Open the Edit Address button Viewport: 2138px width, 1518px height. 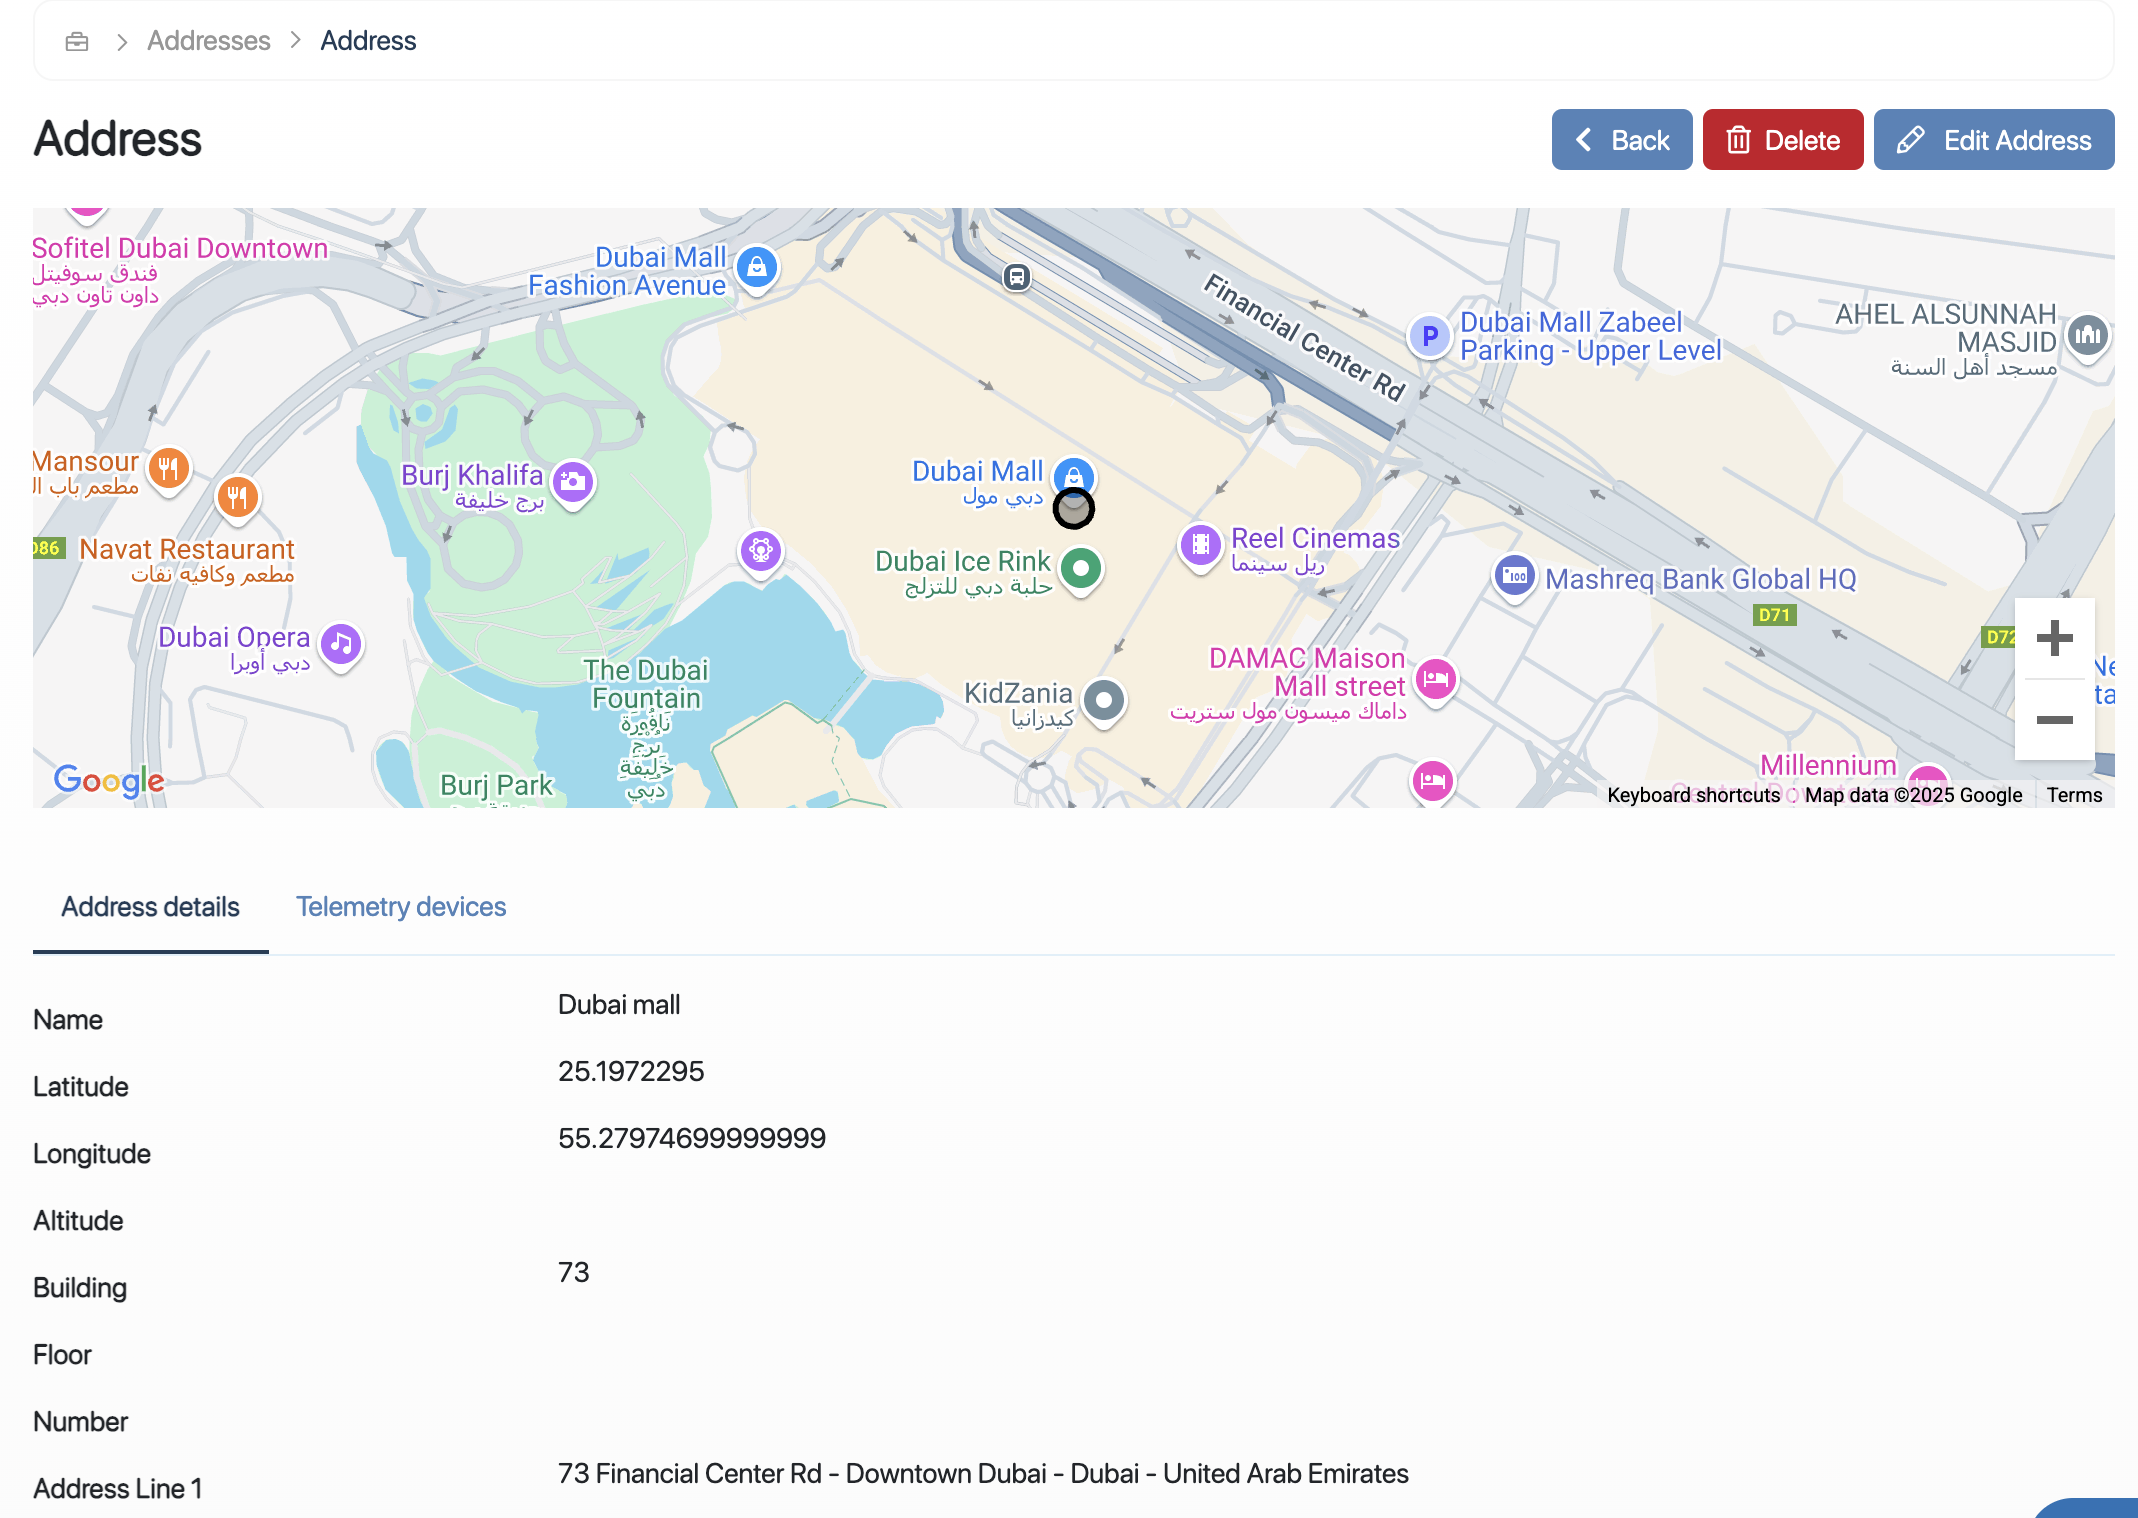click(x=1993, y=140)
